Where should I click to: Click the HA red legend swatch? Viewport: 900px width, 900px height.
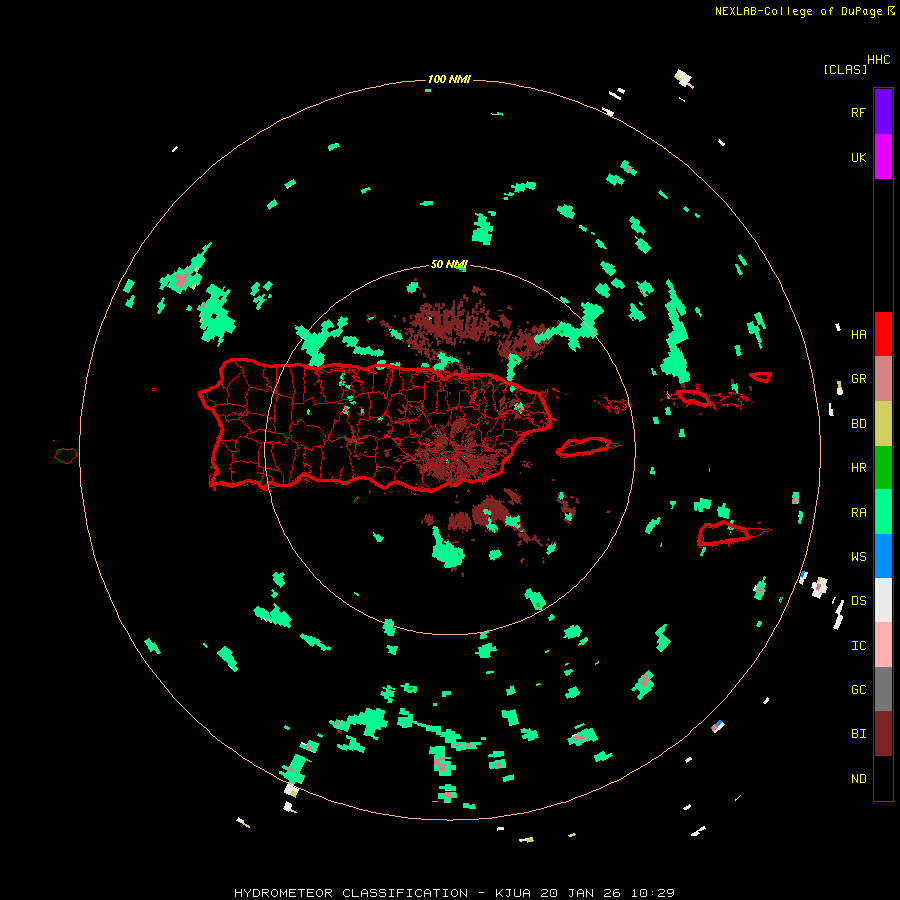[x=883, y=334]
